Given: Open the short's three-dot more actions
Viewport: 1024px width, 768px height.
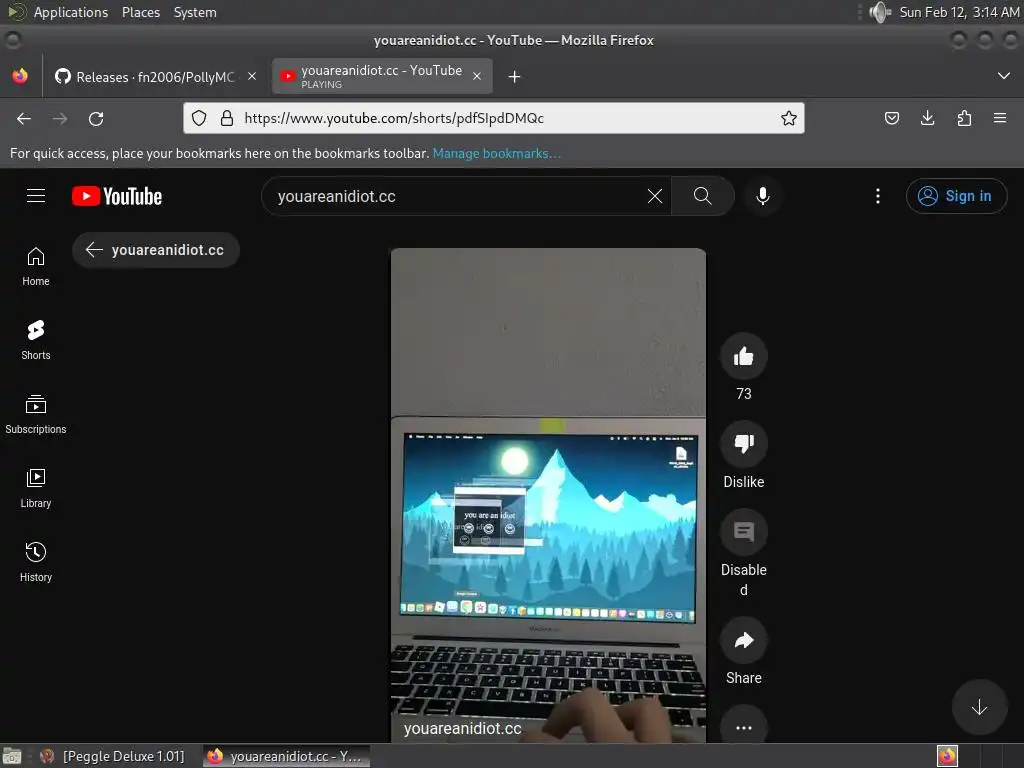Looking at the screenshot, I should (743, 727).
